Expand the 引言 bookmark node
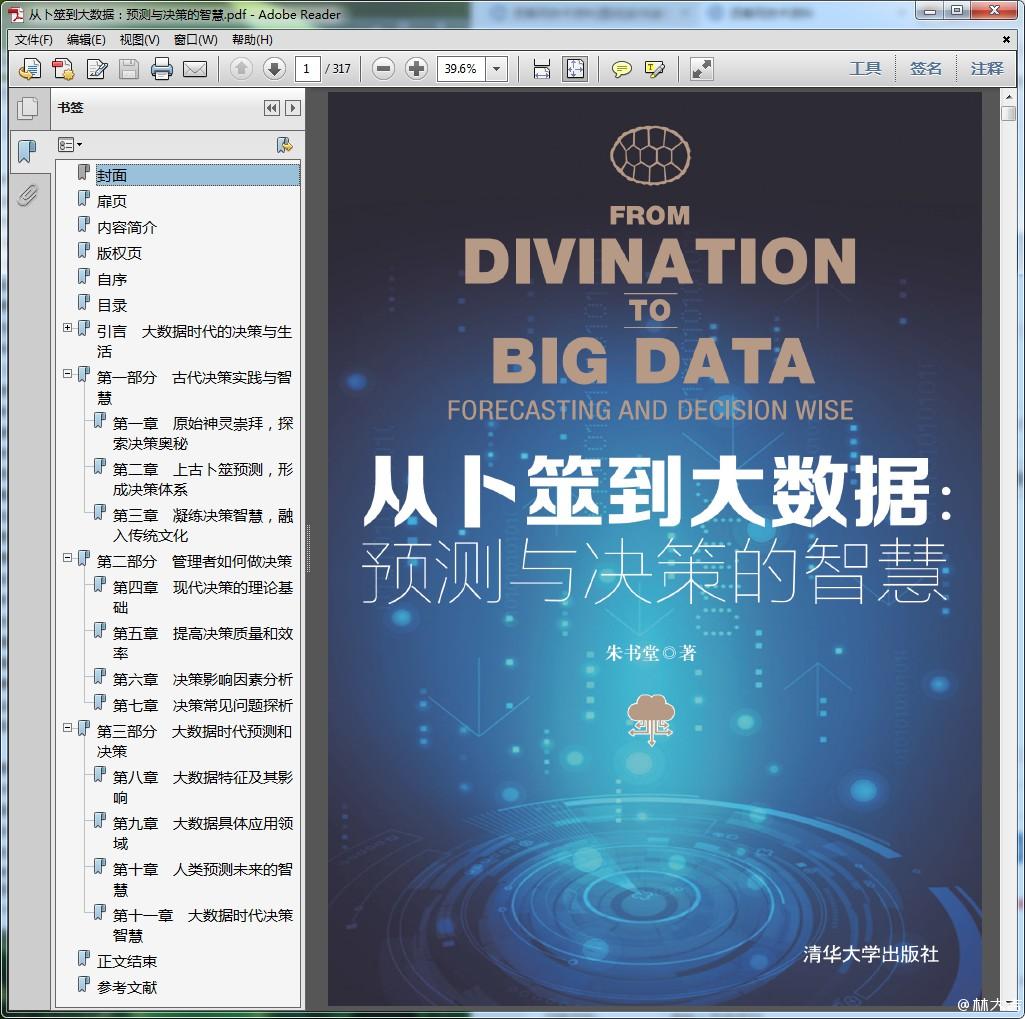The width and height of the screenshot is (1025, 1019). point(68,328)
